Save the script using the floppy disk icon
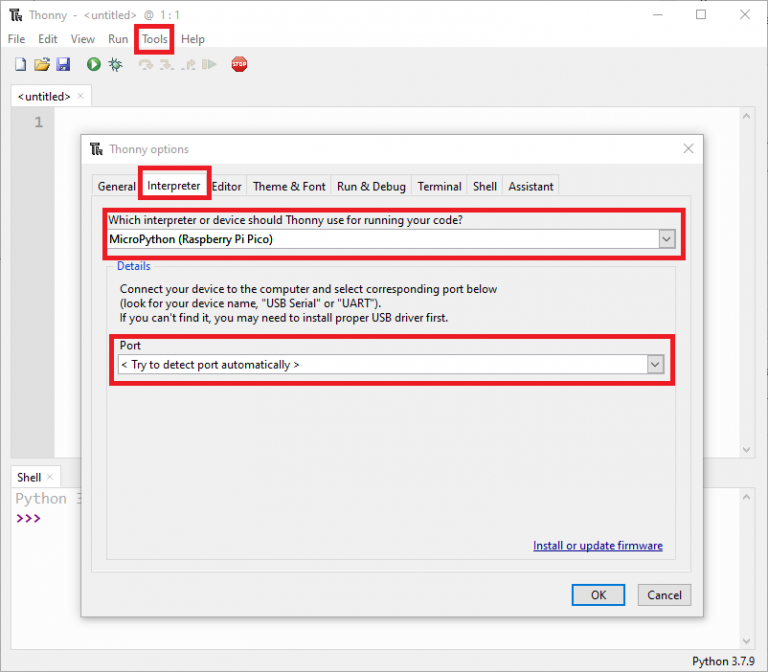 [x=63, y=64]
